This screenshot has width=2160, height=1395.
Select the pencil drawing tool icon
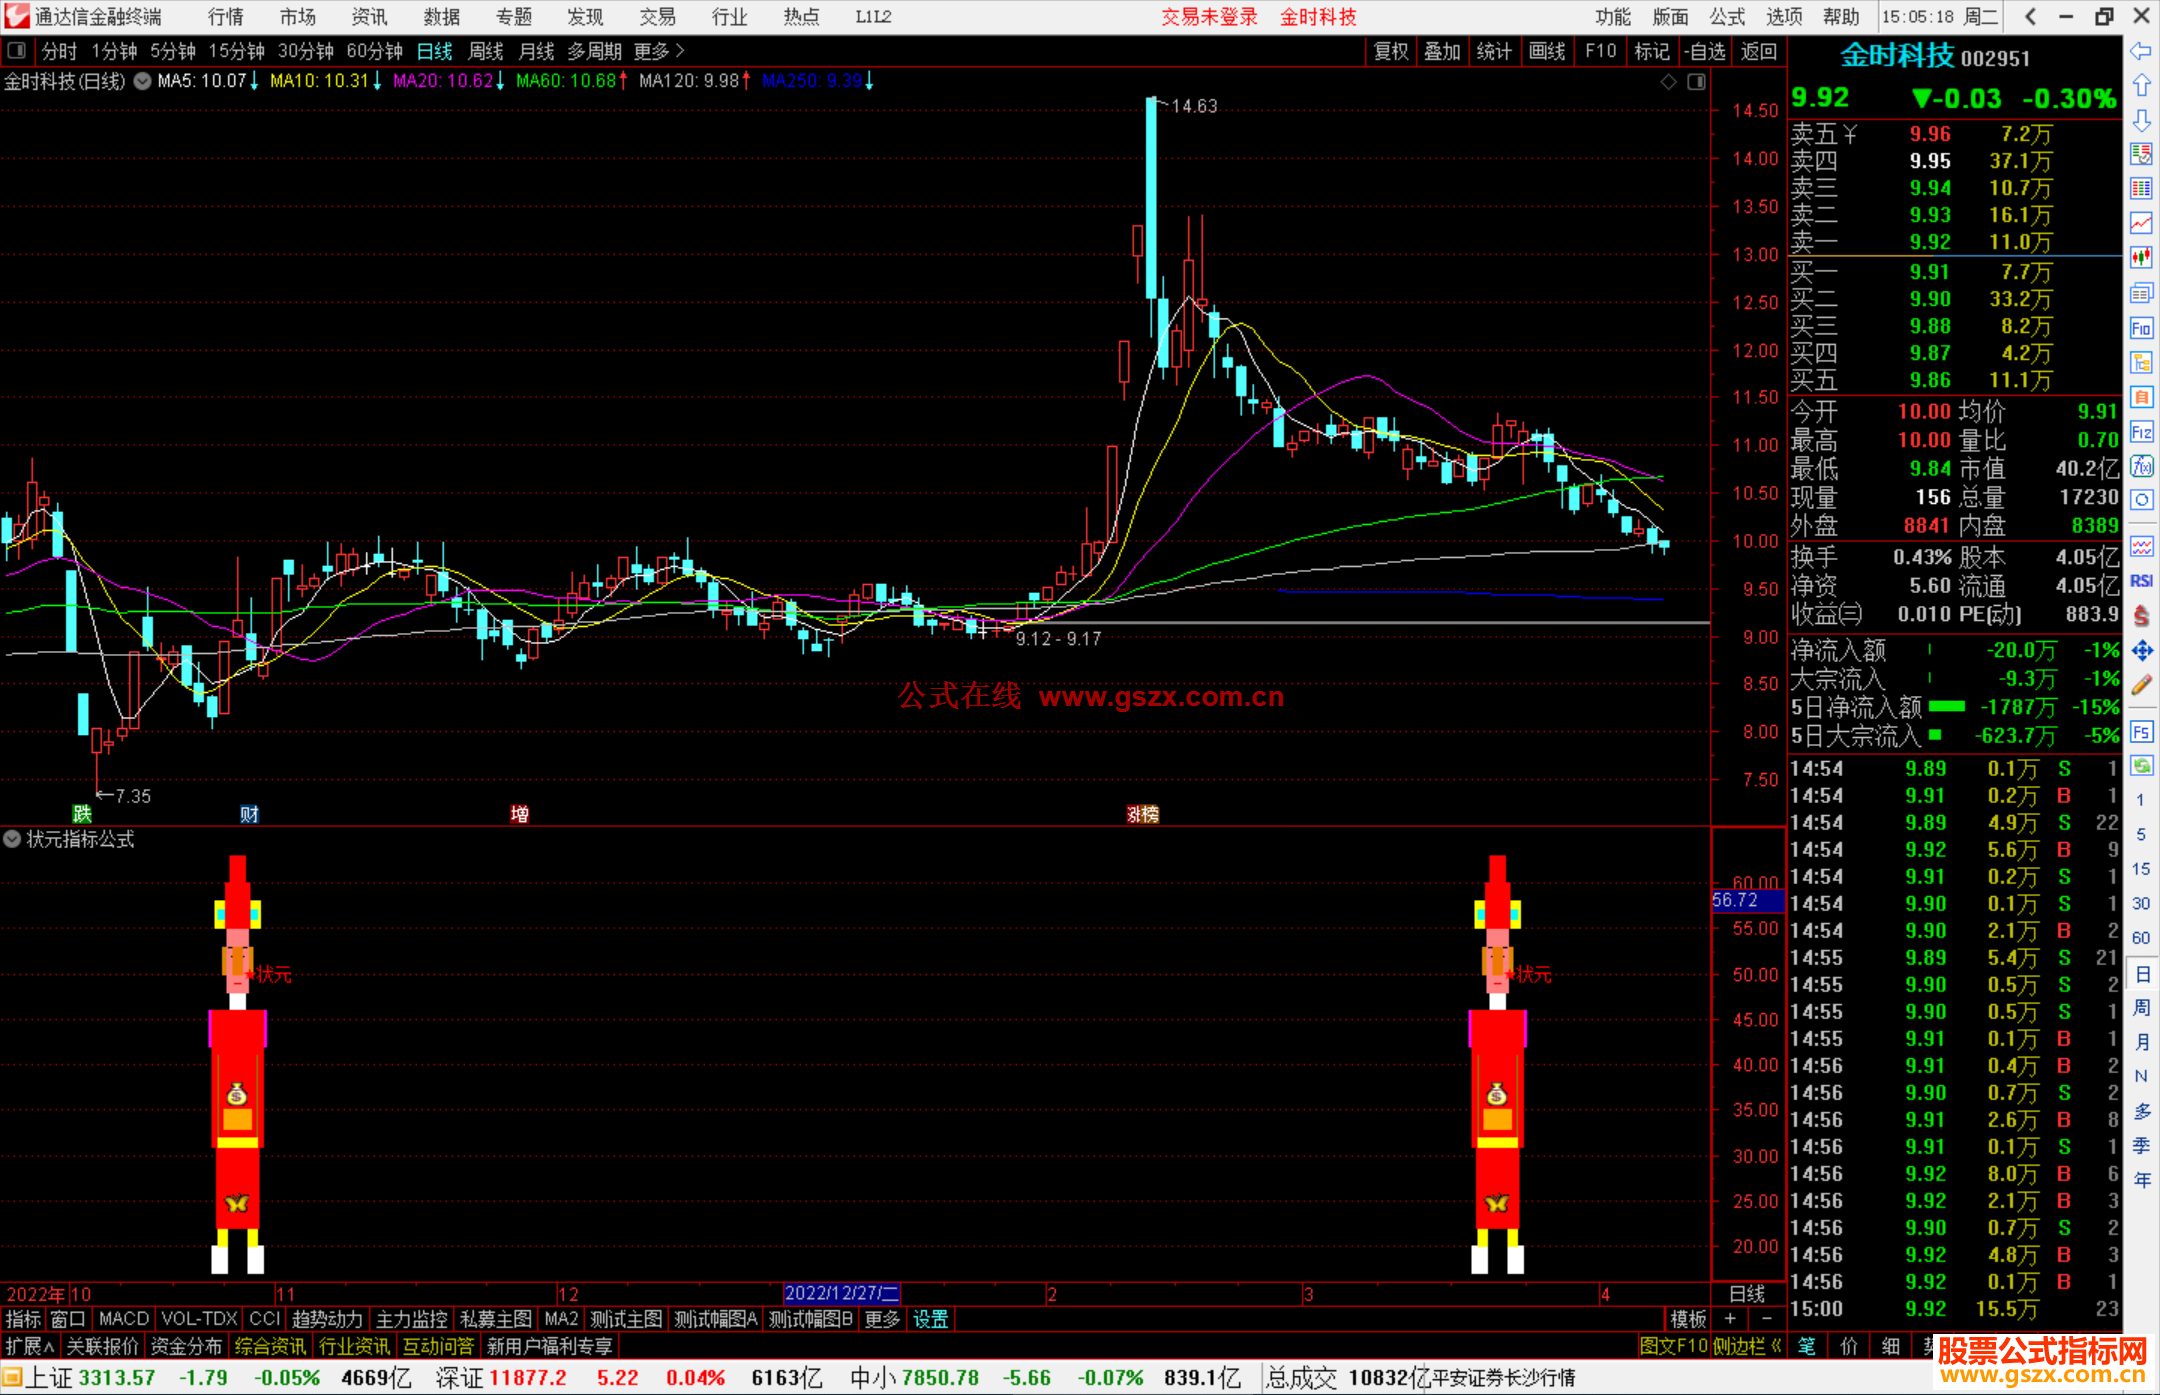coord(2141,686)
